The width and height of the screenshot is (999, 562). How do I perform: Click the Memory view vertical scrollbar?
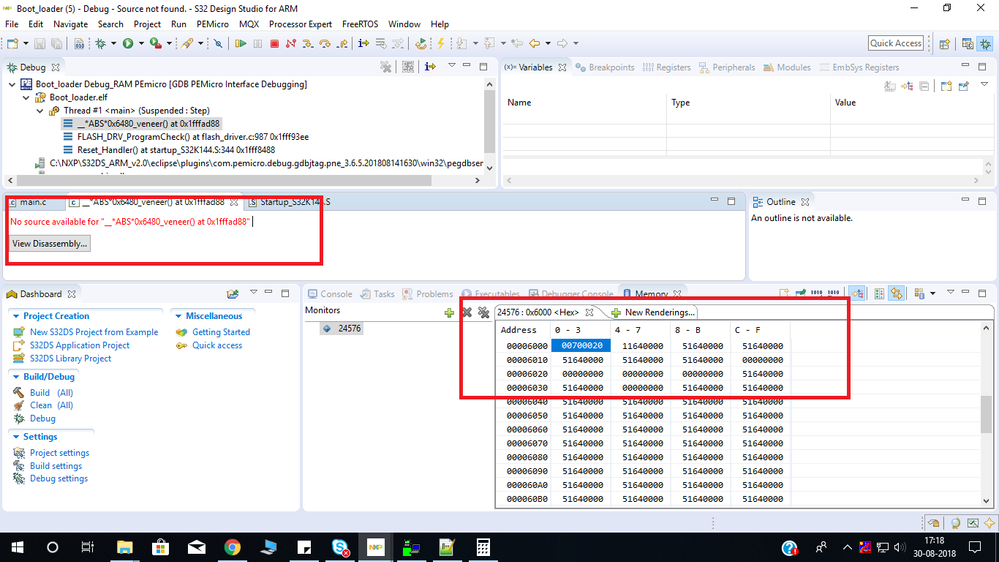coord(986,414)
